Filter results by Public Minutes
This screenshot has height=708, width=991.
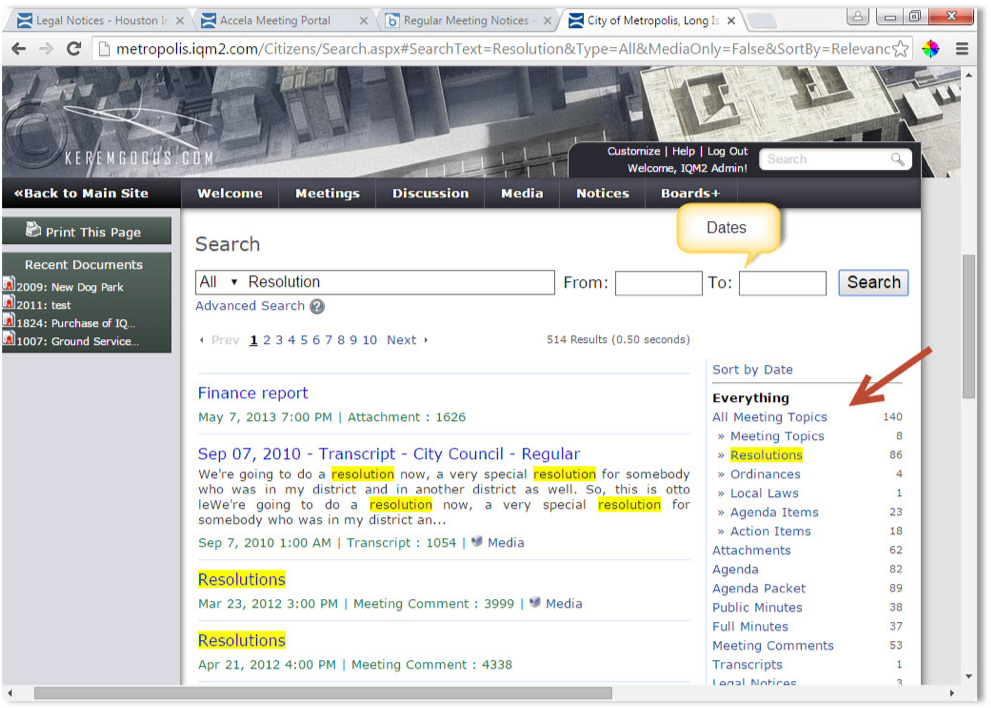(x=757, y=607)
